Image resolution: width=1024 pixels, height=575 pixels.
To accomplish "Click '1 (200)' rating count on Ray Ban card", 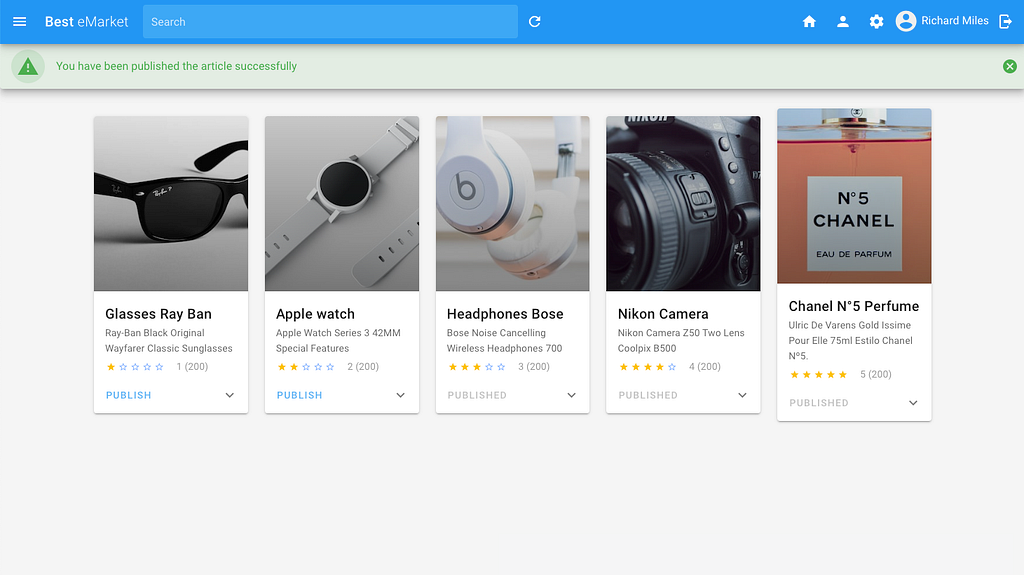I will (x=192, y=367).
